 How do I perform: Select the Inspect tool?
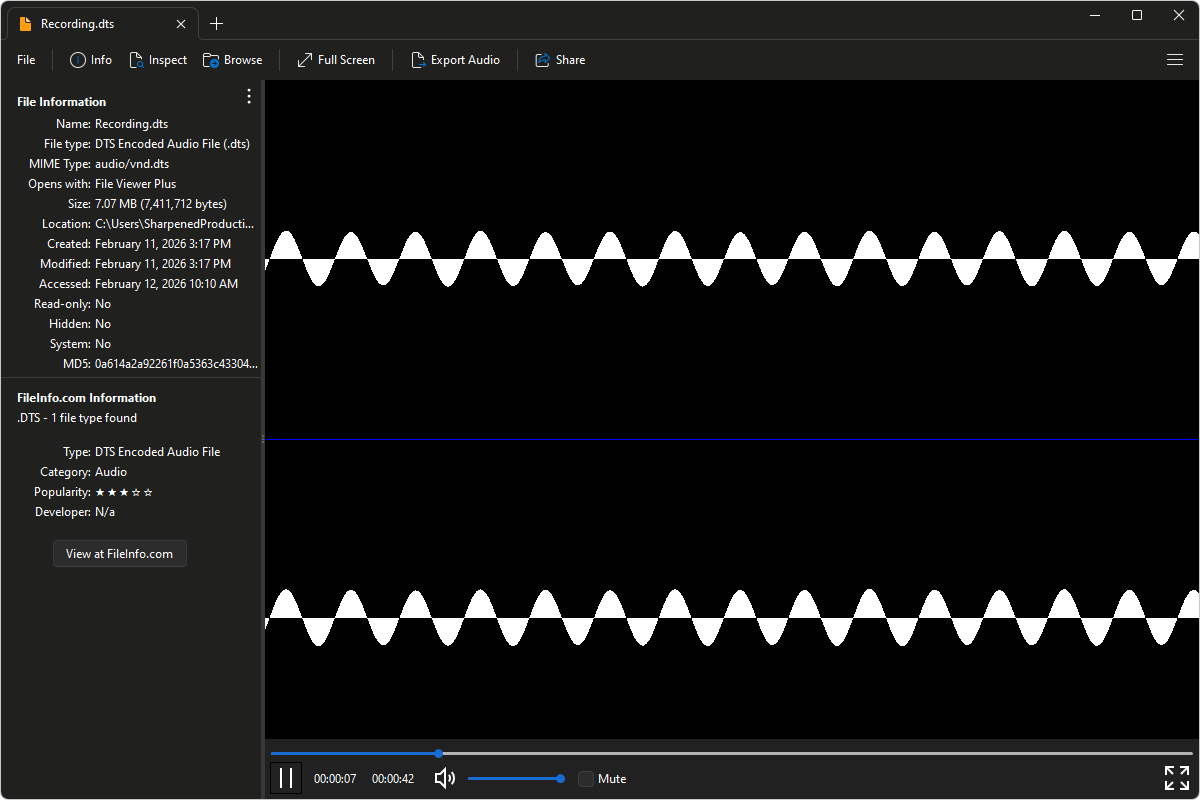(x=158, y=60)
